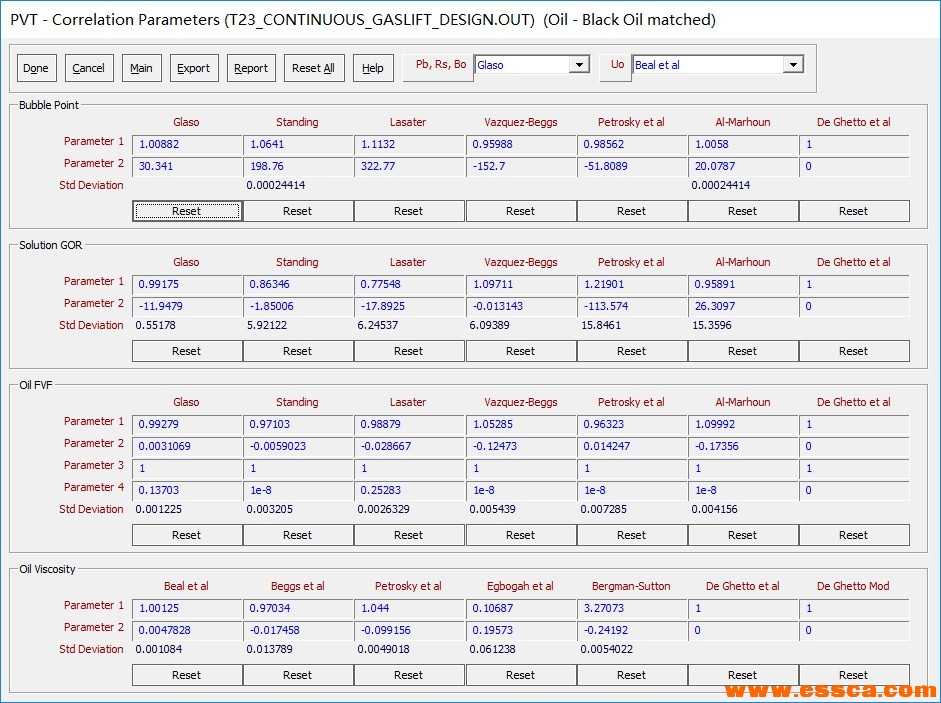Reset Standing in Solution GOR section
This screenshot has width=941, height=703.
point(297,351)
